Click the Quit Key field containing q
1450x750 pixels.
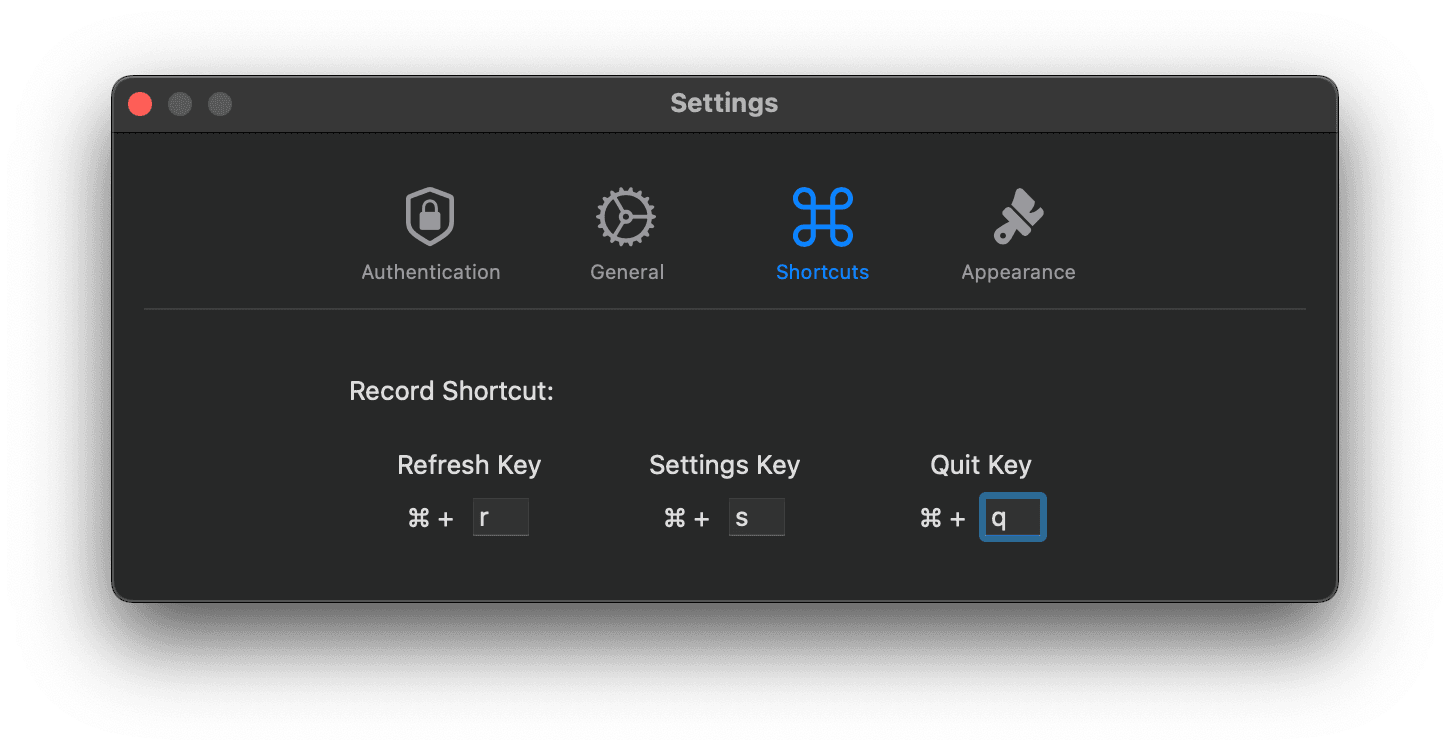(x=1013, y=518)
